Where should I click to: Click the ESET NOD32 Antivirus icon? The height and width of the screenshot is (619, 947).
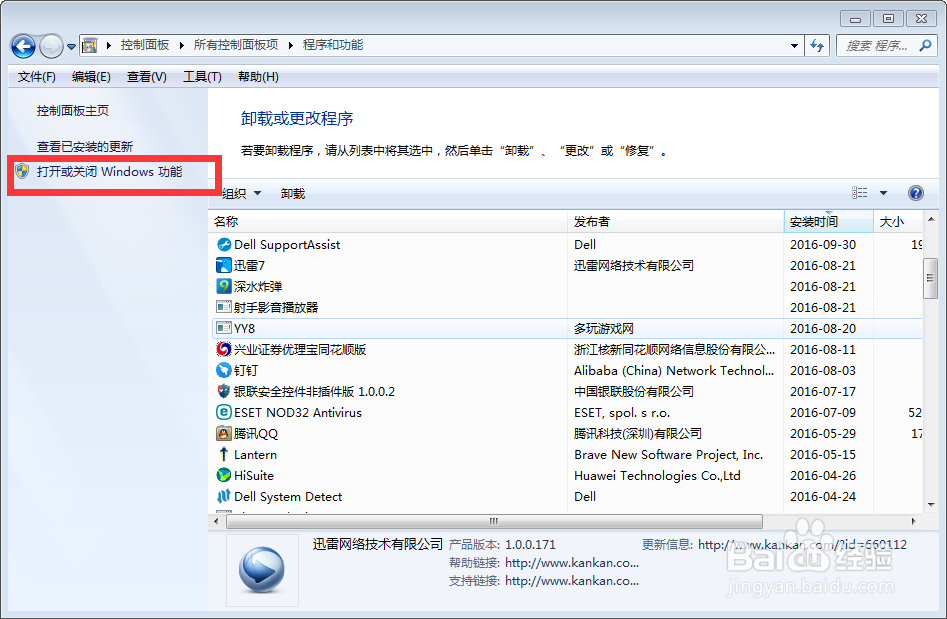(x=224, y=412)
